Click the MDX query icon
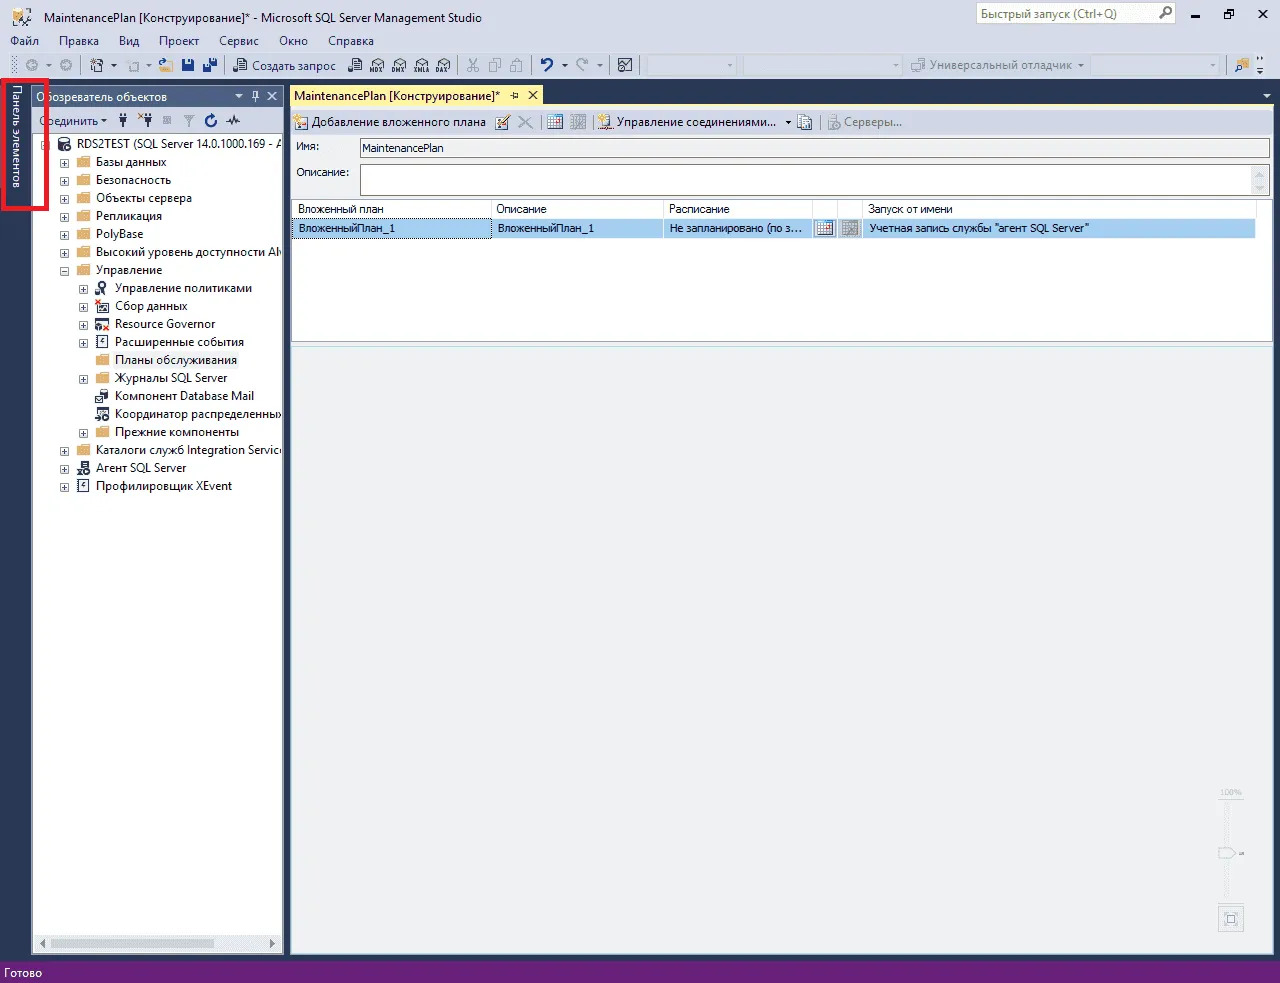This screenshot has height=983, width=1280. 376,65
